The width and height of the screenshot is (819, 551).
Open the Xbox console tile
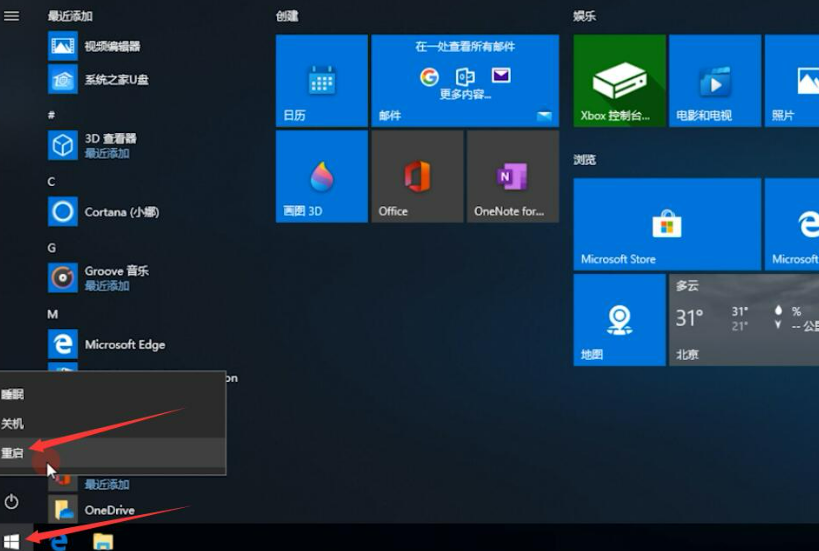pyautogui.click(x=619, y=80)
